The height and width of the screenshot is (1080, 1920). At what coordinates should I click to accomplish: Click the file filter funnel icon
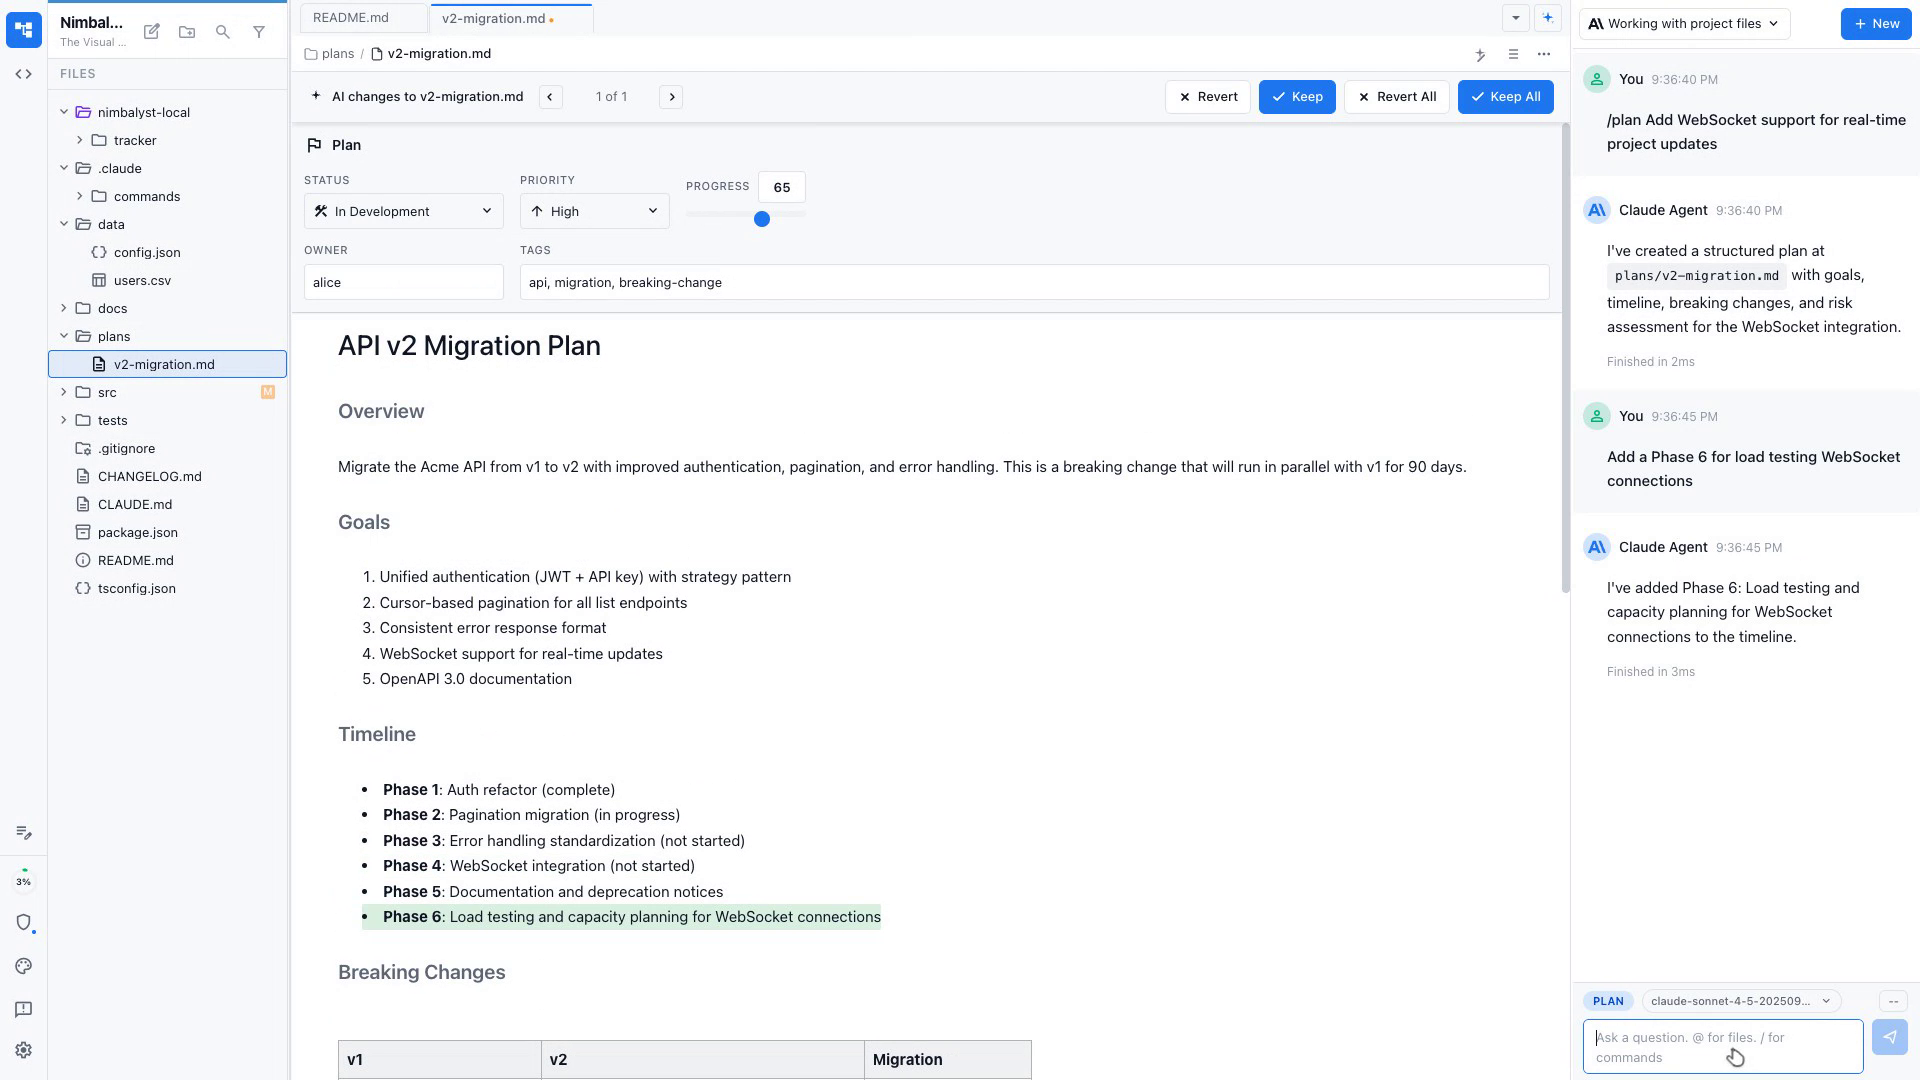(259, 32)
